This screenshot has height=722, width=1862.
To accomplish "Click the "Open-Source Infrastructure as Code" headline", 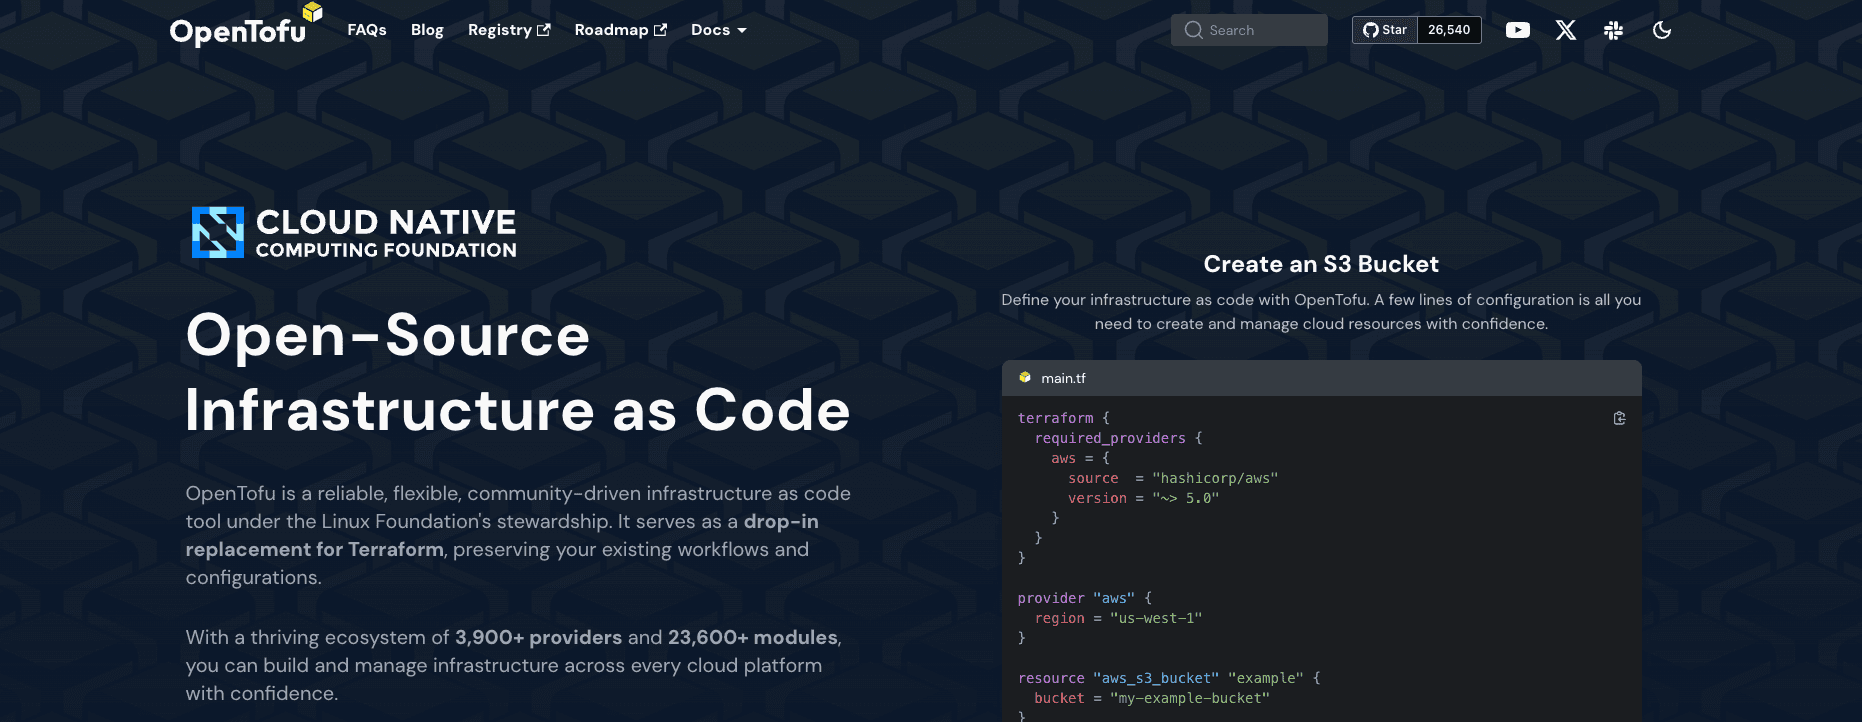I will (x=518, y=372).
